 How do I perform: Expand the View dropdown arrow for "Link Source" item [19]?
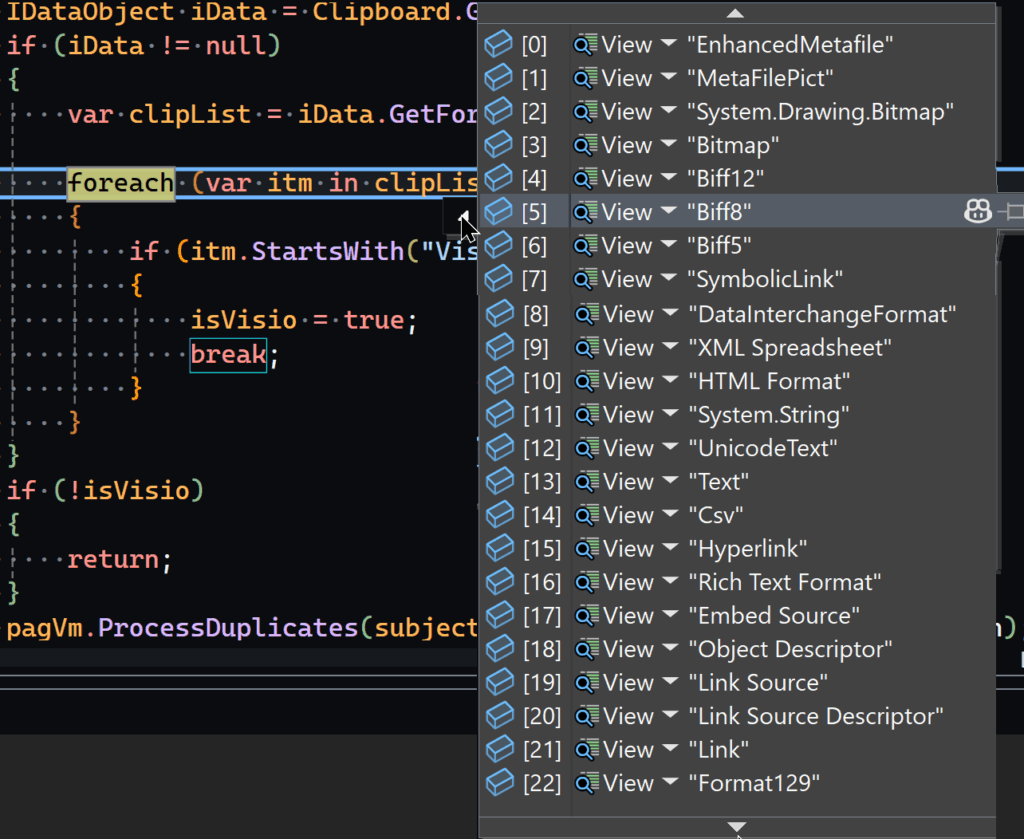coord(668,683)
